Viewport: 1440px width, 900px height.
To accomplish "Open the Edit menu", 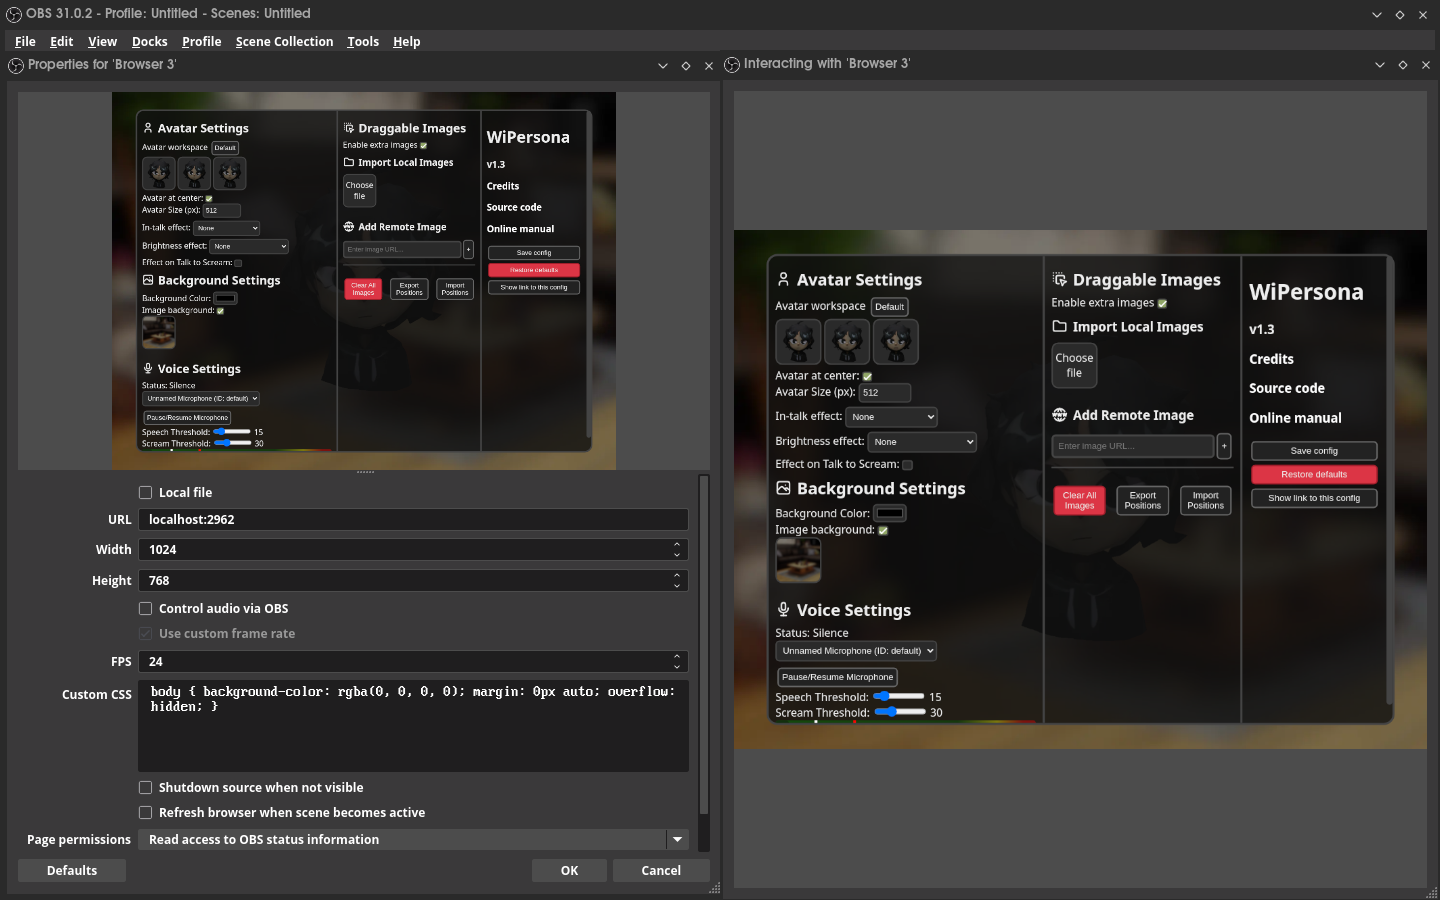I will click(x=62, y=42).
